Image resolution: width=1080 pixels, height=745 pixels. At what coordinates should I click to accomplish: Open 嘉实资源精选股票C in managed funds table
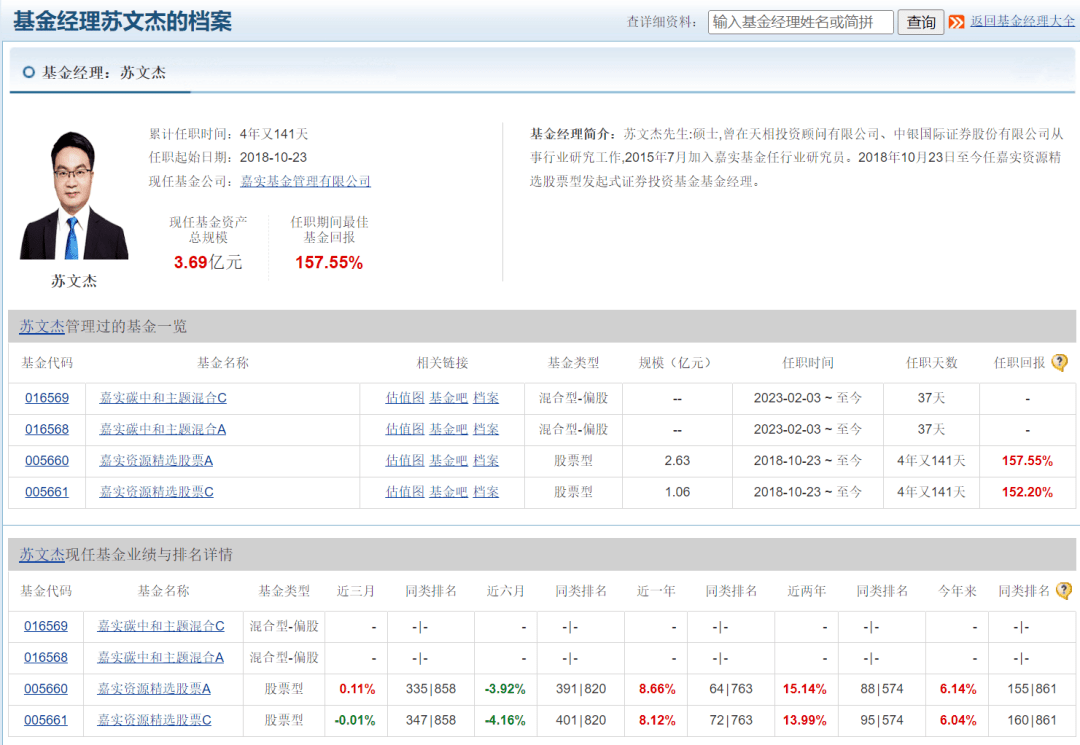tap(156, 492)
